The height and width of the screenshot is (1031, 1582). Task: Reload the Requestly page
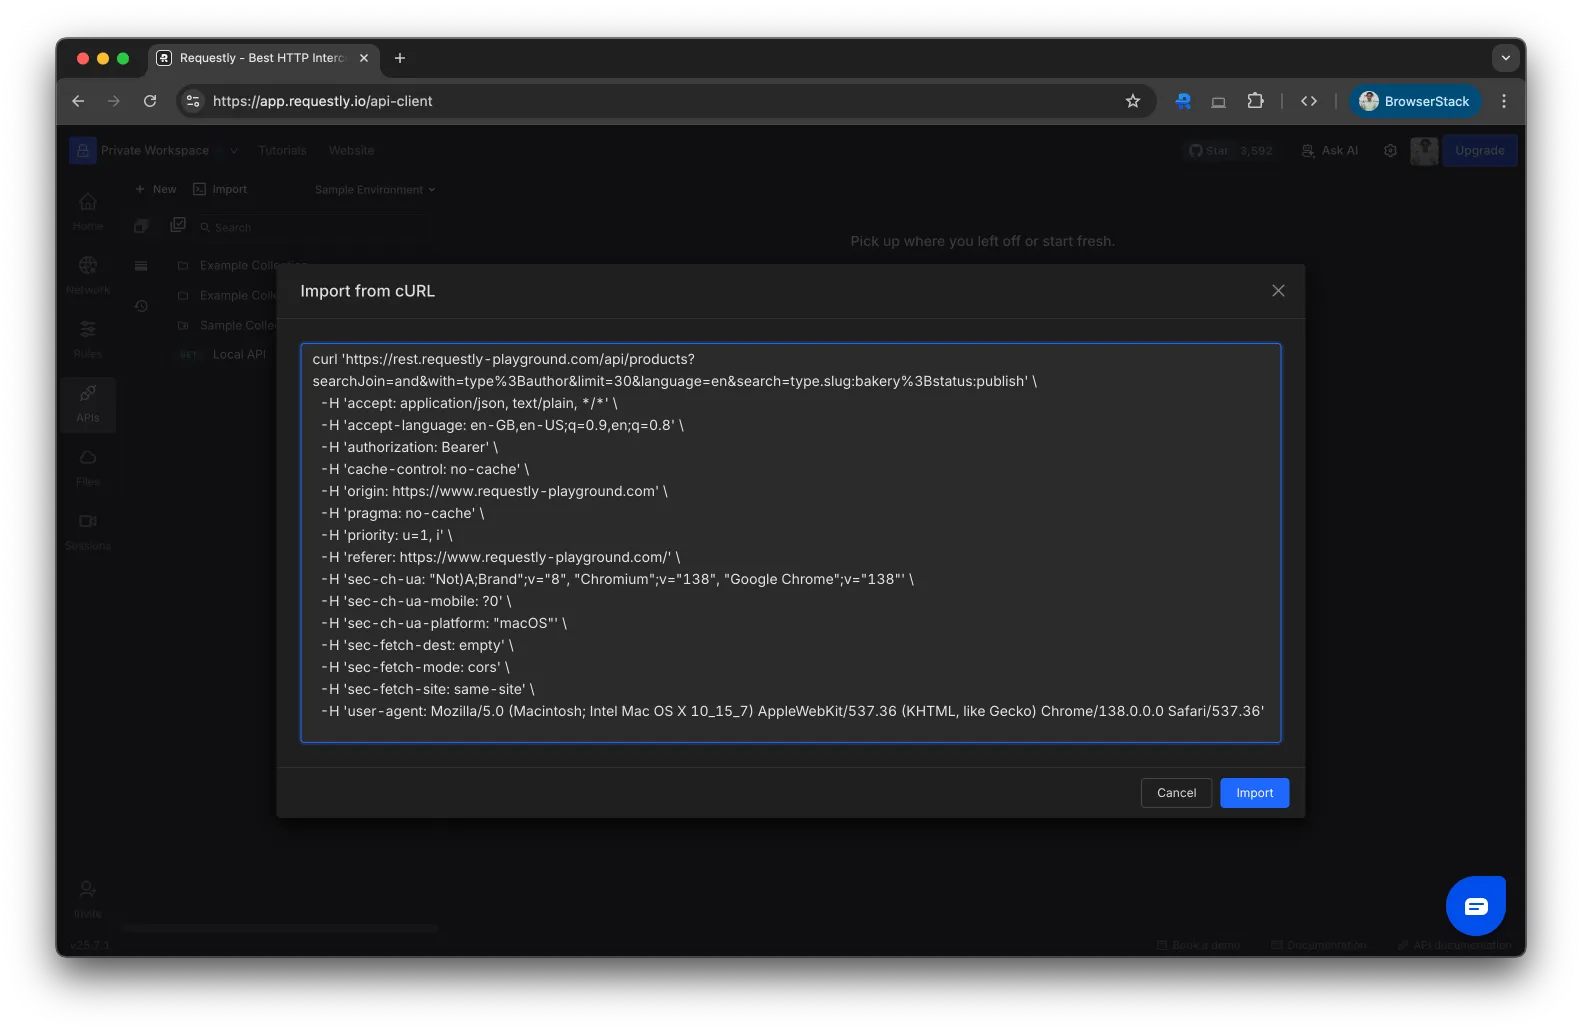150,101
